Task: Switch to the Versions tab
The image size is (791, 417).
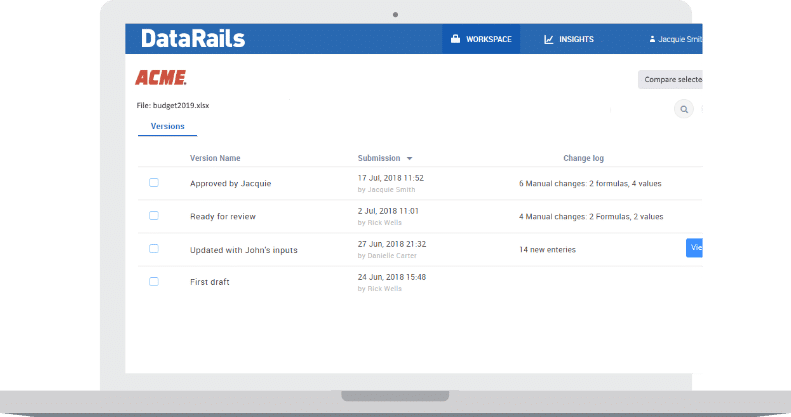Action: pyautogui.click(x=167, y=127)
